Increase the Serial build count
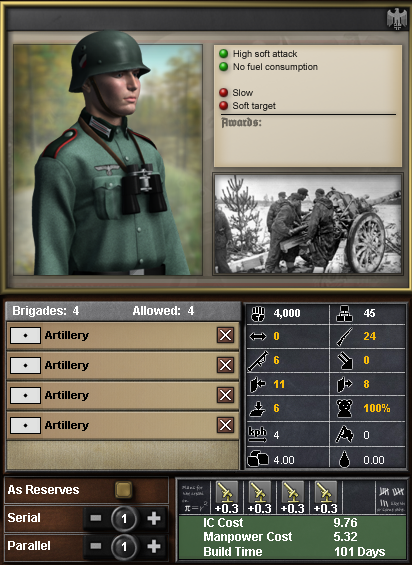 coord(154,519)
